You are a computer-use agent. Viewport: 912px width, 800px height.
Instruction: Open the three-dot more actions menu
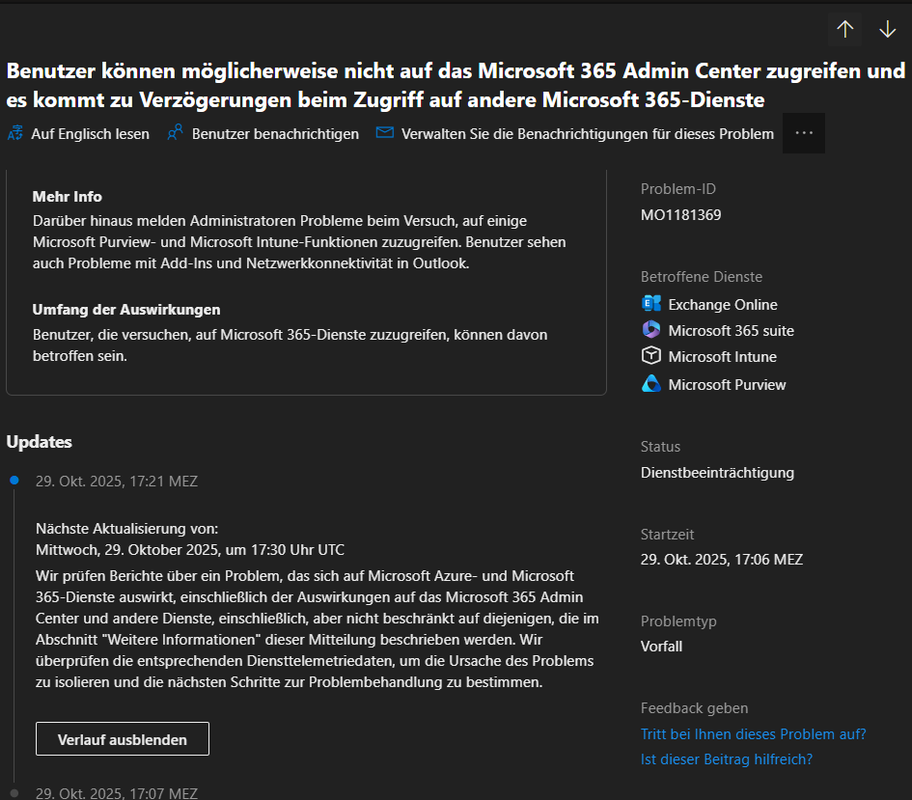pyautogui.click(x=804, y=133)
